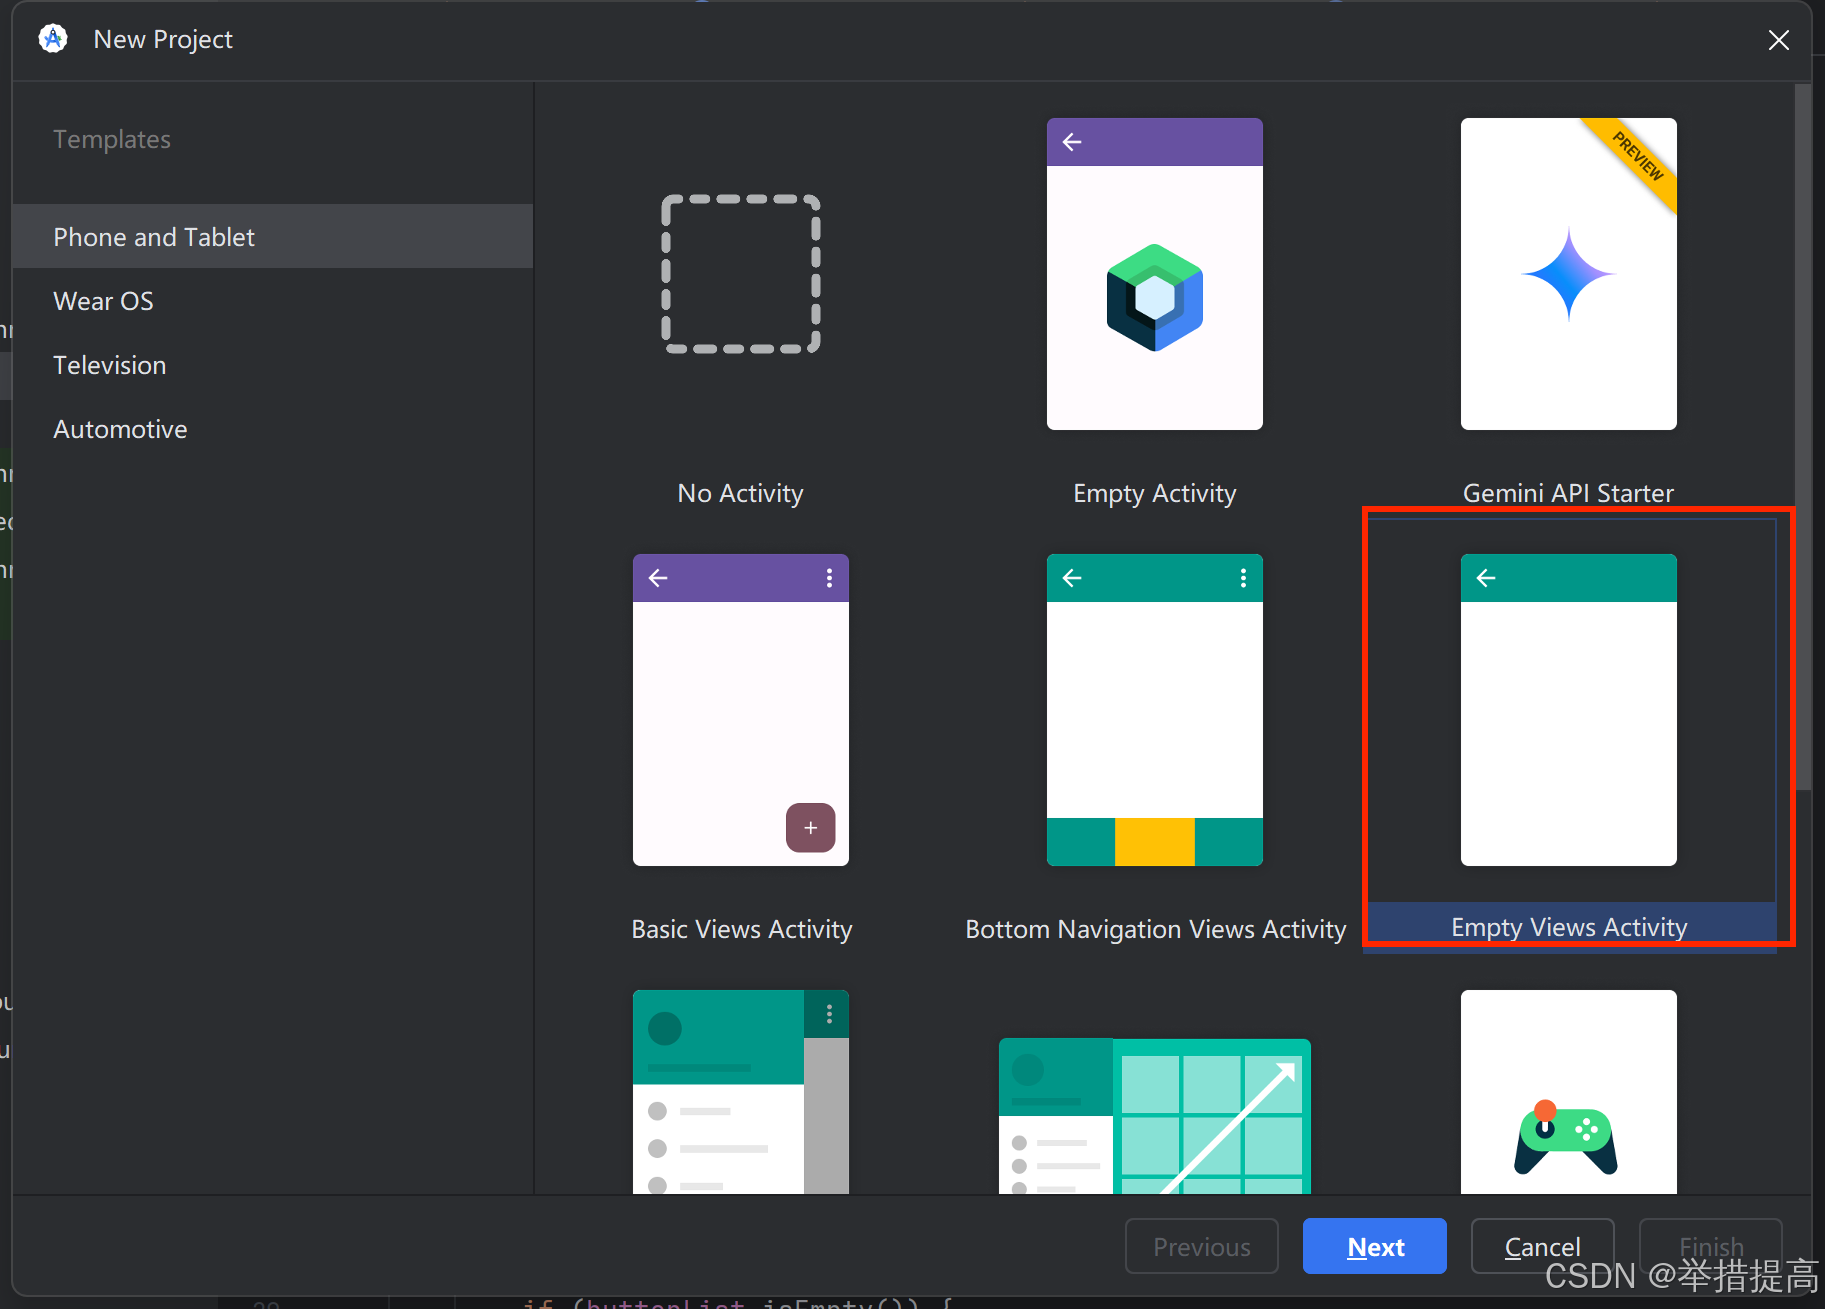Image resolution: width=1825 pixels, height=1309 pixels.
Task: Click the Cancel button
Action: (x=1541, y=1246)
